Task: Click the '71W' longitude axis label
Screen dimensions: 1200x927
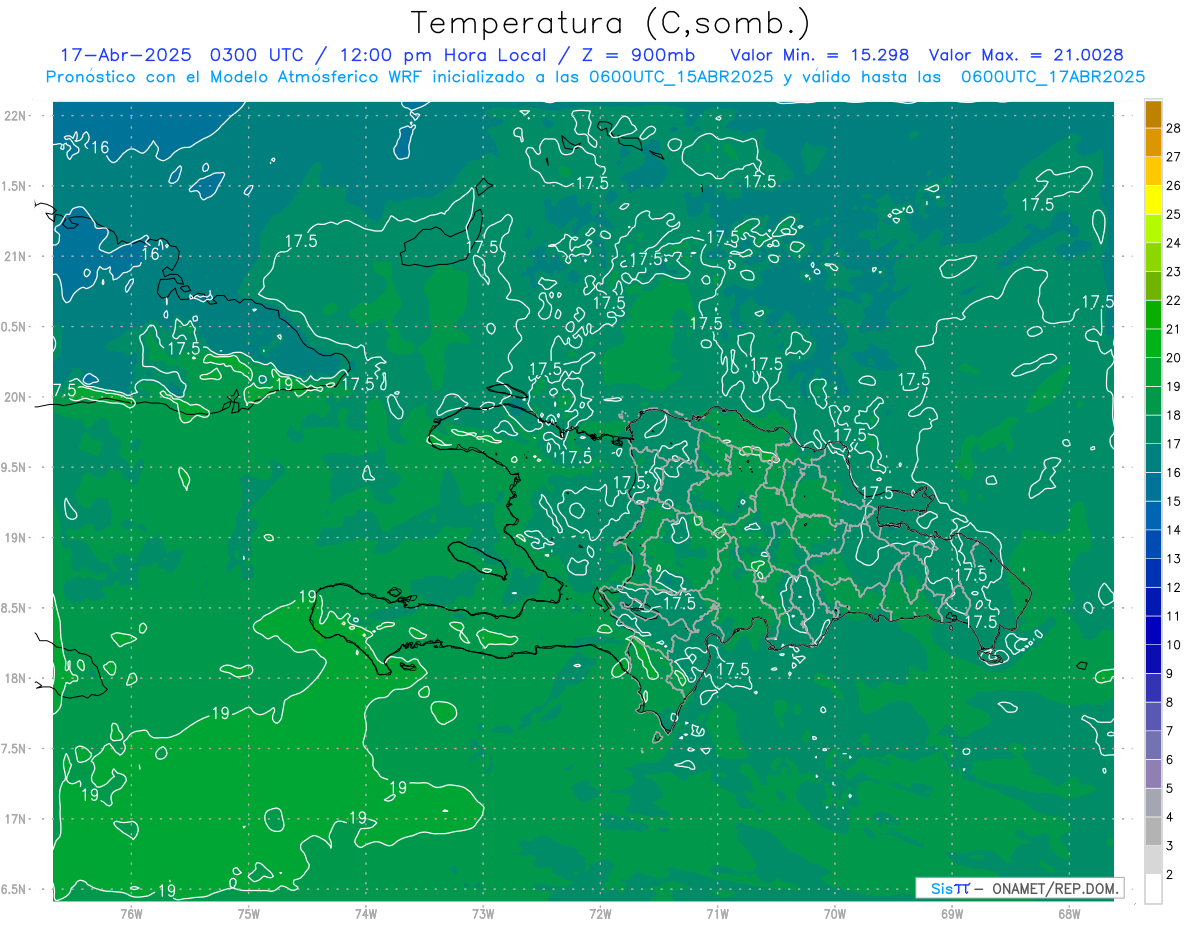Action: [x=717, y=913]
